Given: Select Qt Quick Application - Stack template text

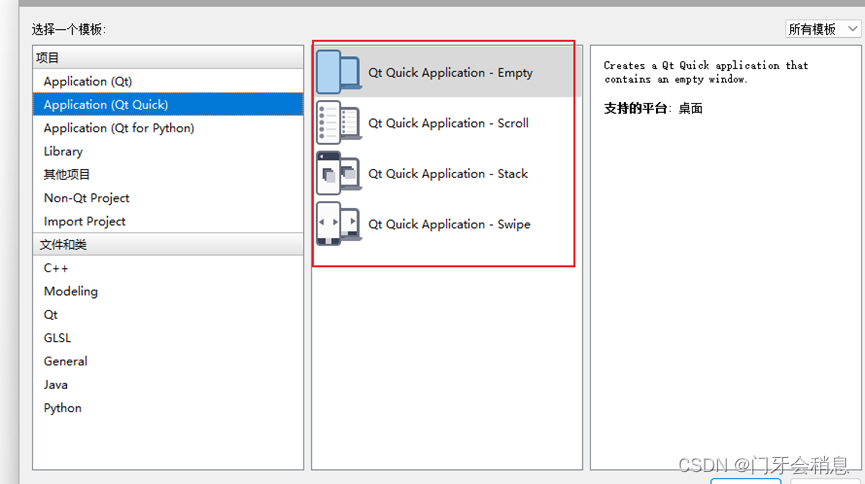Looking at the screenshot, I should pos(448,174).
